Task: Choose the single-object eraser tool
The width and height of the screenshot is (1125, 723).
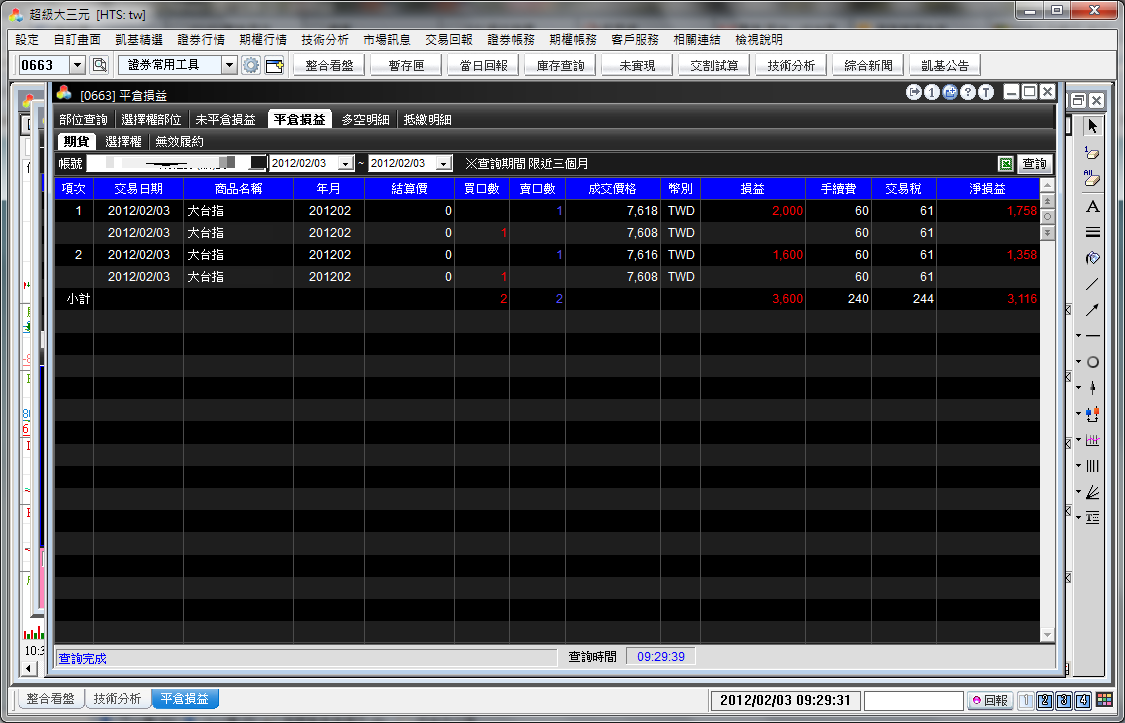Action: (x=1092, y=152)
